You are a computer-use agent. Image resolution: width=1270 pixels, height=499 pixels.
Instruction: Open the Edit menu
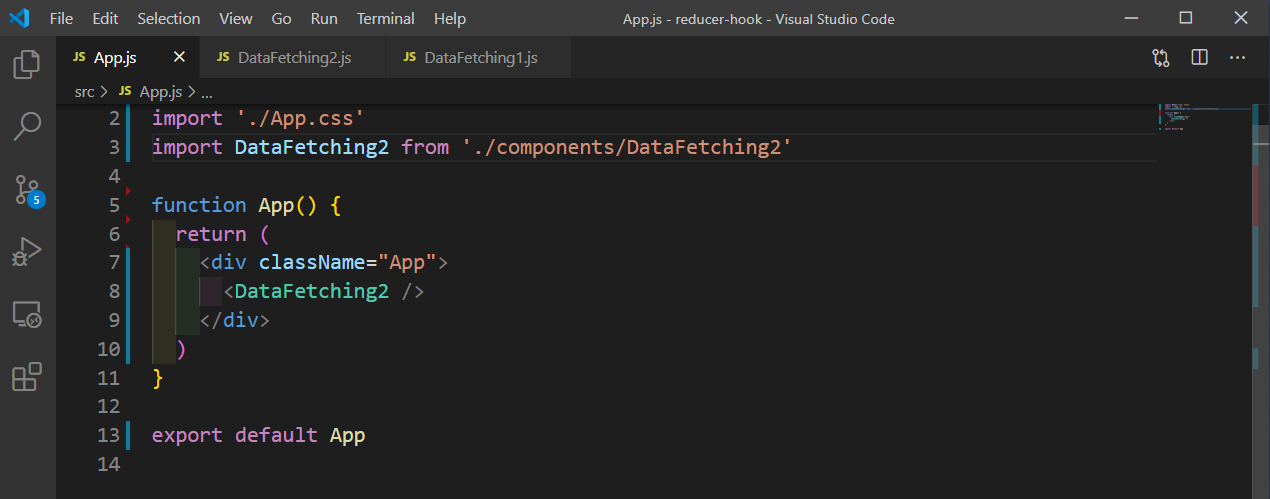click(105, 18)
